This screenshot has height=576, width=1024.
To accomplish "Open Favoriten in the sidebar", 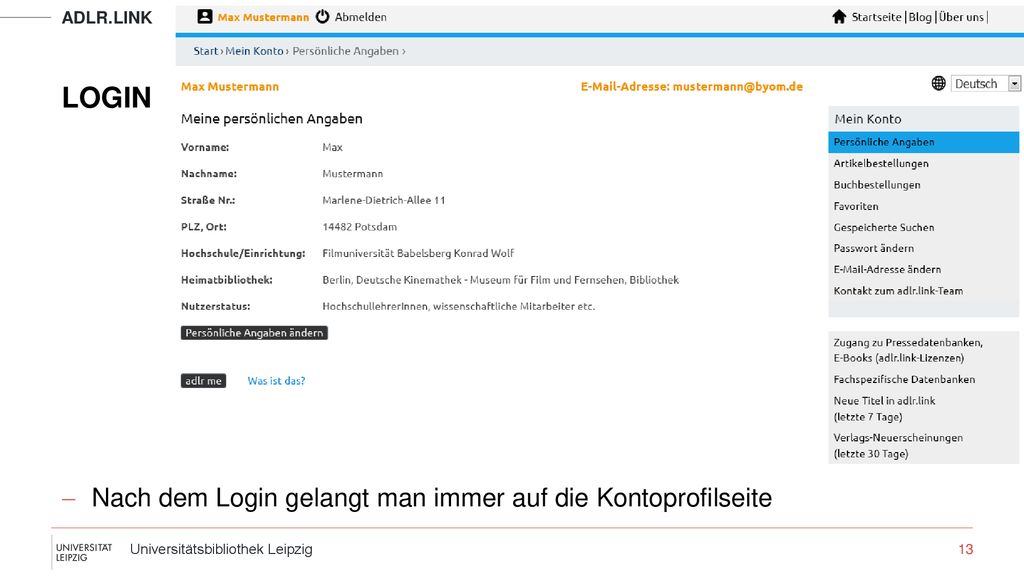I will click(856, 206).
